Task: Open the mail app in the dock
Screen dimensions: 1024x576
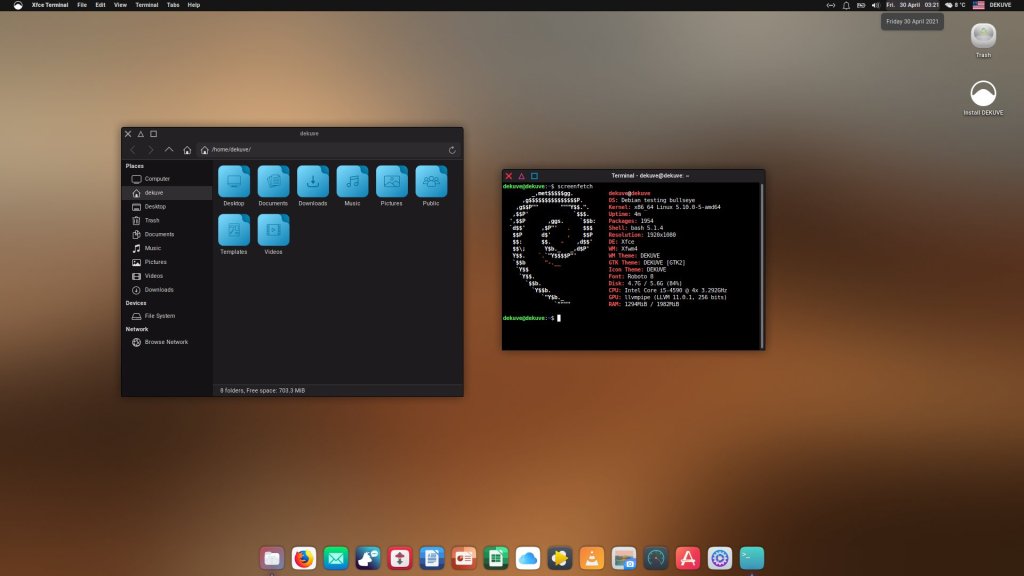Action: pos(336,558)
